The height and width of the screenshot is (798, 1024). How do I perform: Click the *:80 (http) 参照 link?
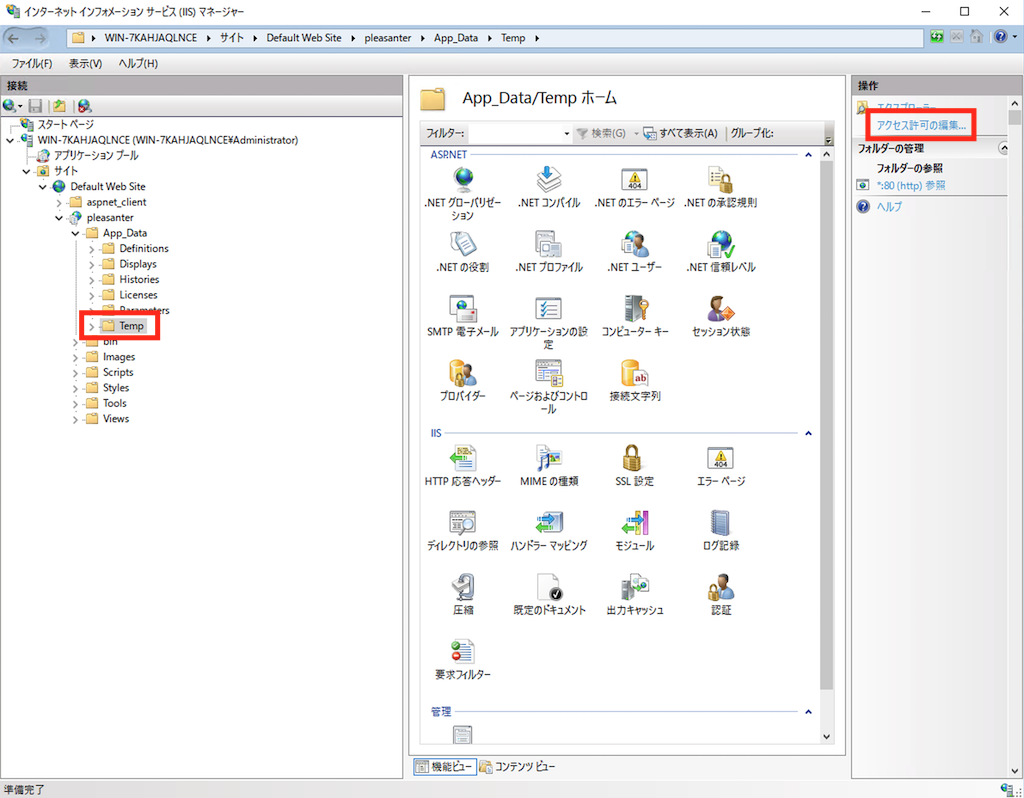[x=910, y=185]
